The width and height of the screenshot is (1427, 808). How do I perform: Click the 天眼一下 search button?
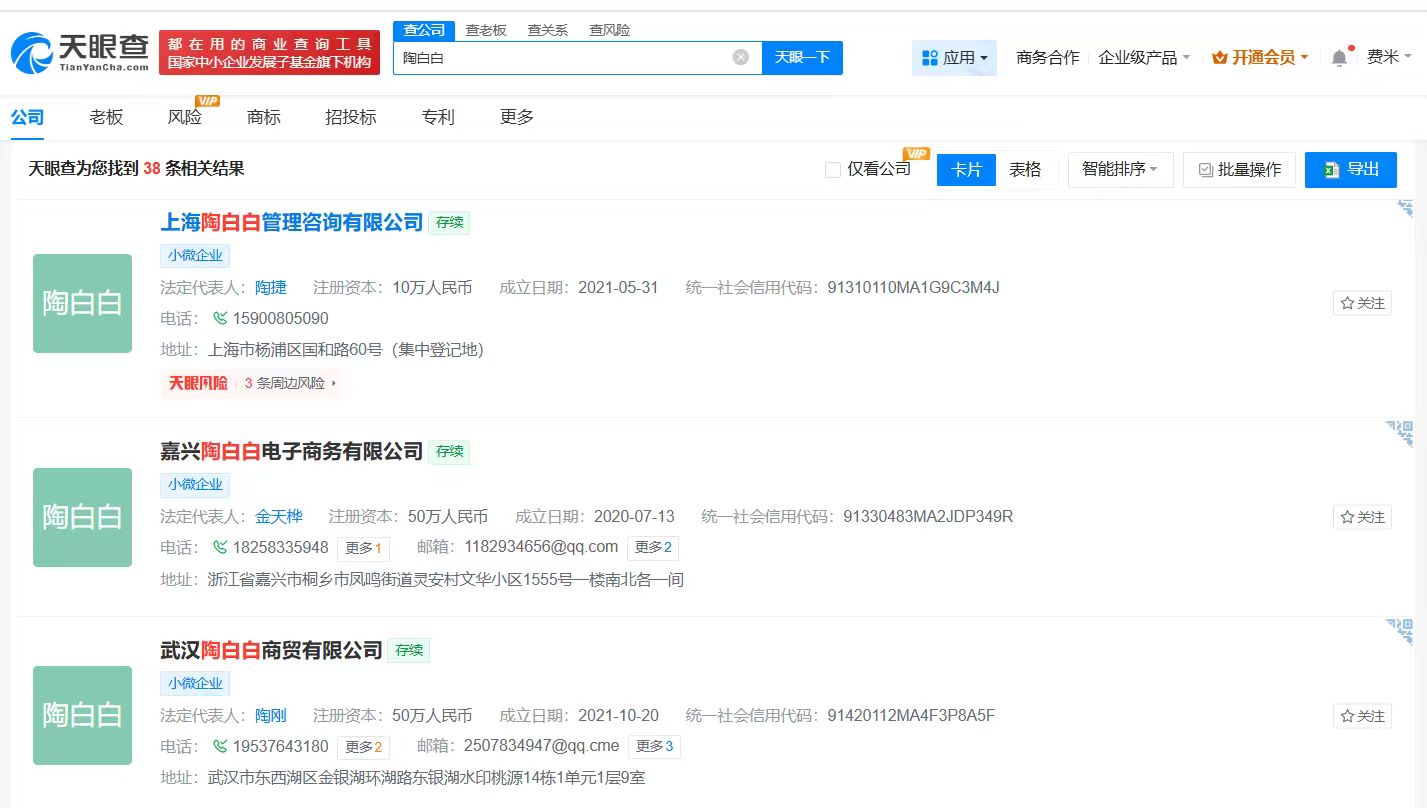[x=802, y=58]
